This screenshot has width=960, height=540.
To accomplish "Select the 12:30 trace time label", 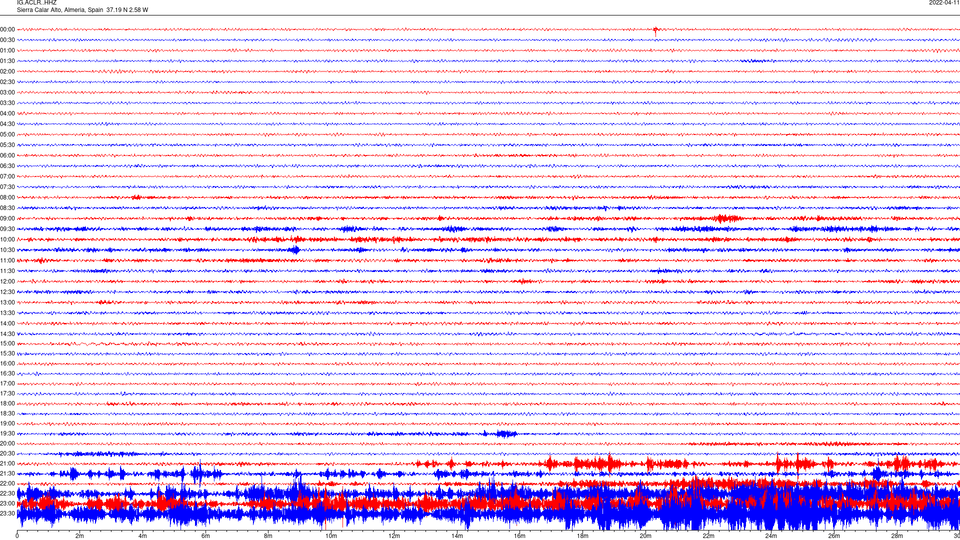I will 7,292.
